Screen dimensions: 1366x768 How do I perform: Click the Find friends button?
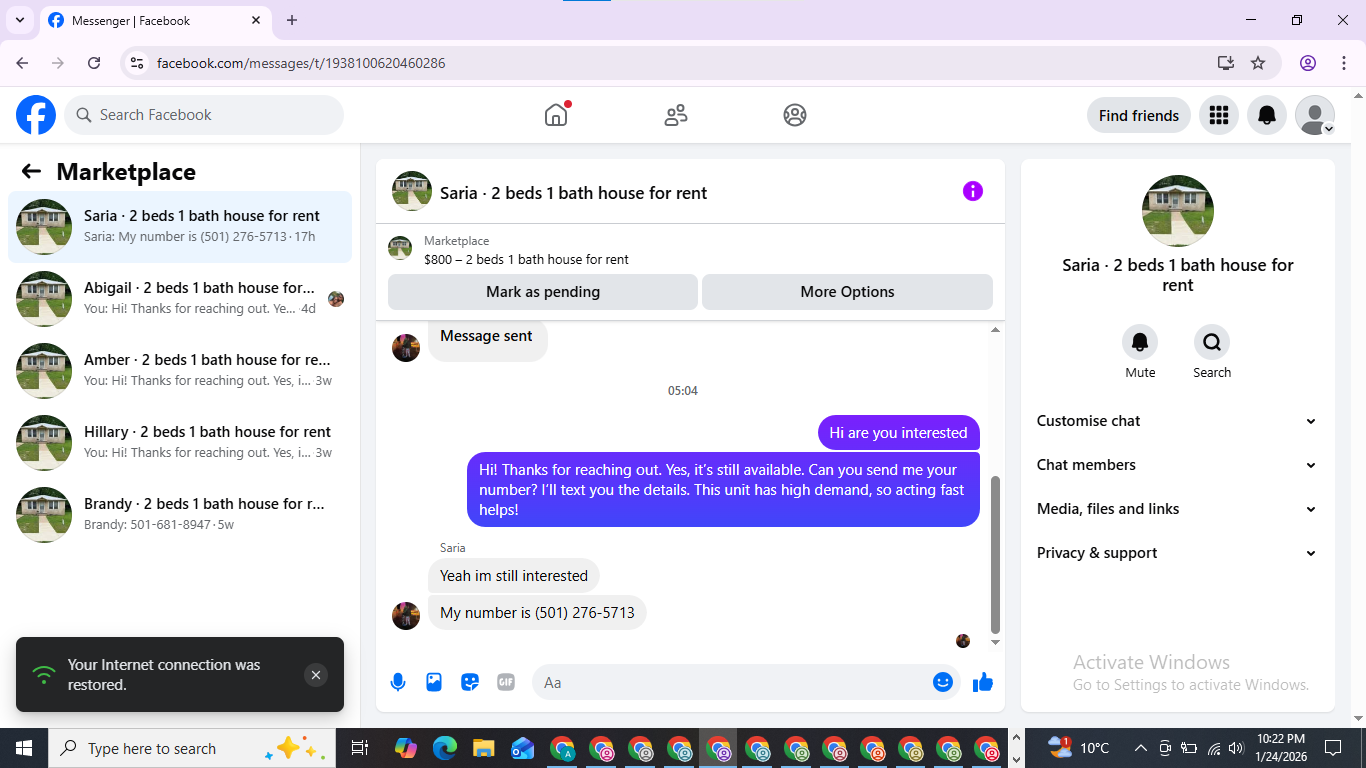click(1139, 115)
